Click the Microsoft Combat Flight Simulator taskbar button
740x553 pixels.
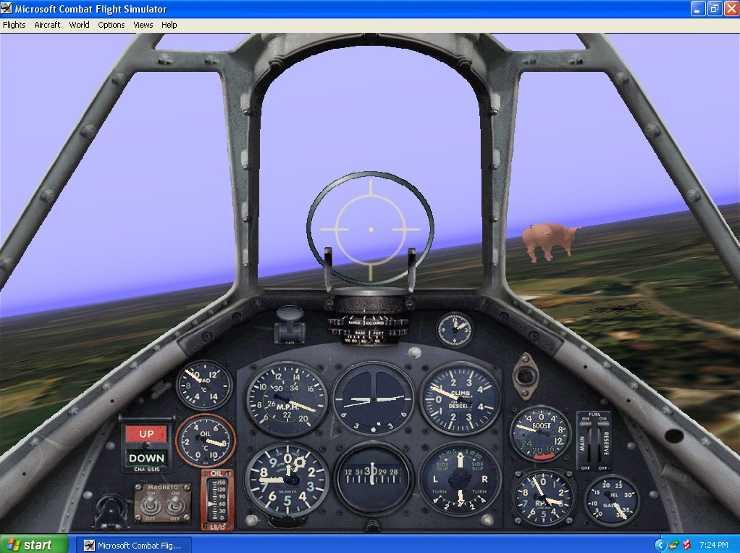pyautogui.click(x=136, y=545)
